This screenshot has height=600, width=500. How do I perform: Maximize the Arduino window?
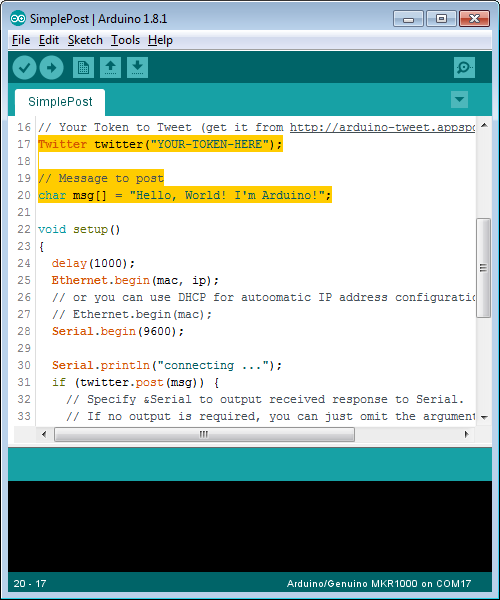(441, 19)
